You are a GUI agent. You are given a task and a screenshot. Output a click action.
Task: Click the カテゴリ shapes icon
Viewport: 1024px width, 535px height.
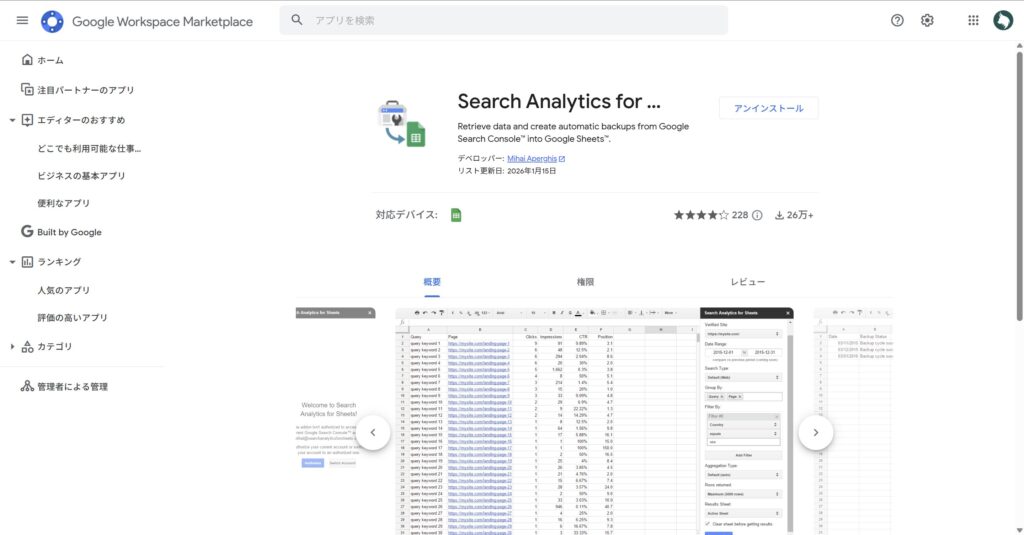27,347
